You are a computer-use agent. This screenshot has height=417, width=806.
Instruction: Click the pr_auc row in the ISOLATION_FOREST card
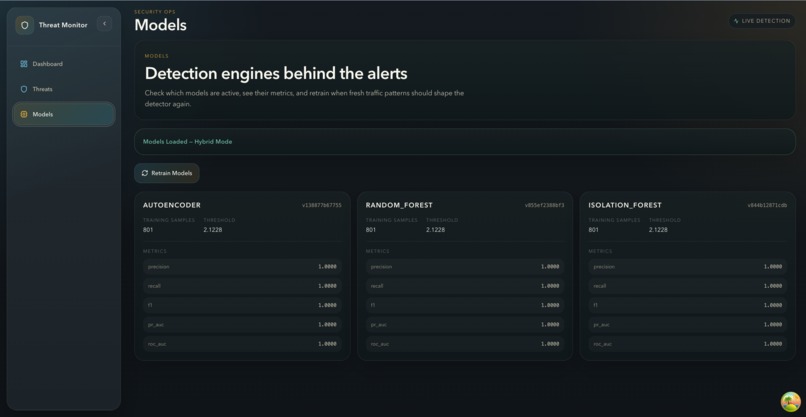click(x=687, y=325)
